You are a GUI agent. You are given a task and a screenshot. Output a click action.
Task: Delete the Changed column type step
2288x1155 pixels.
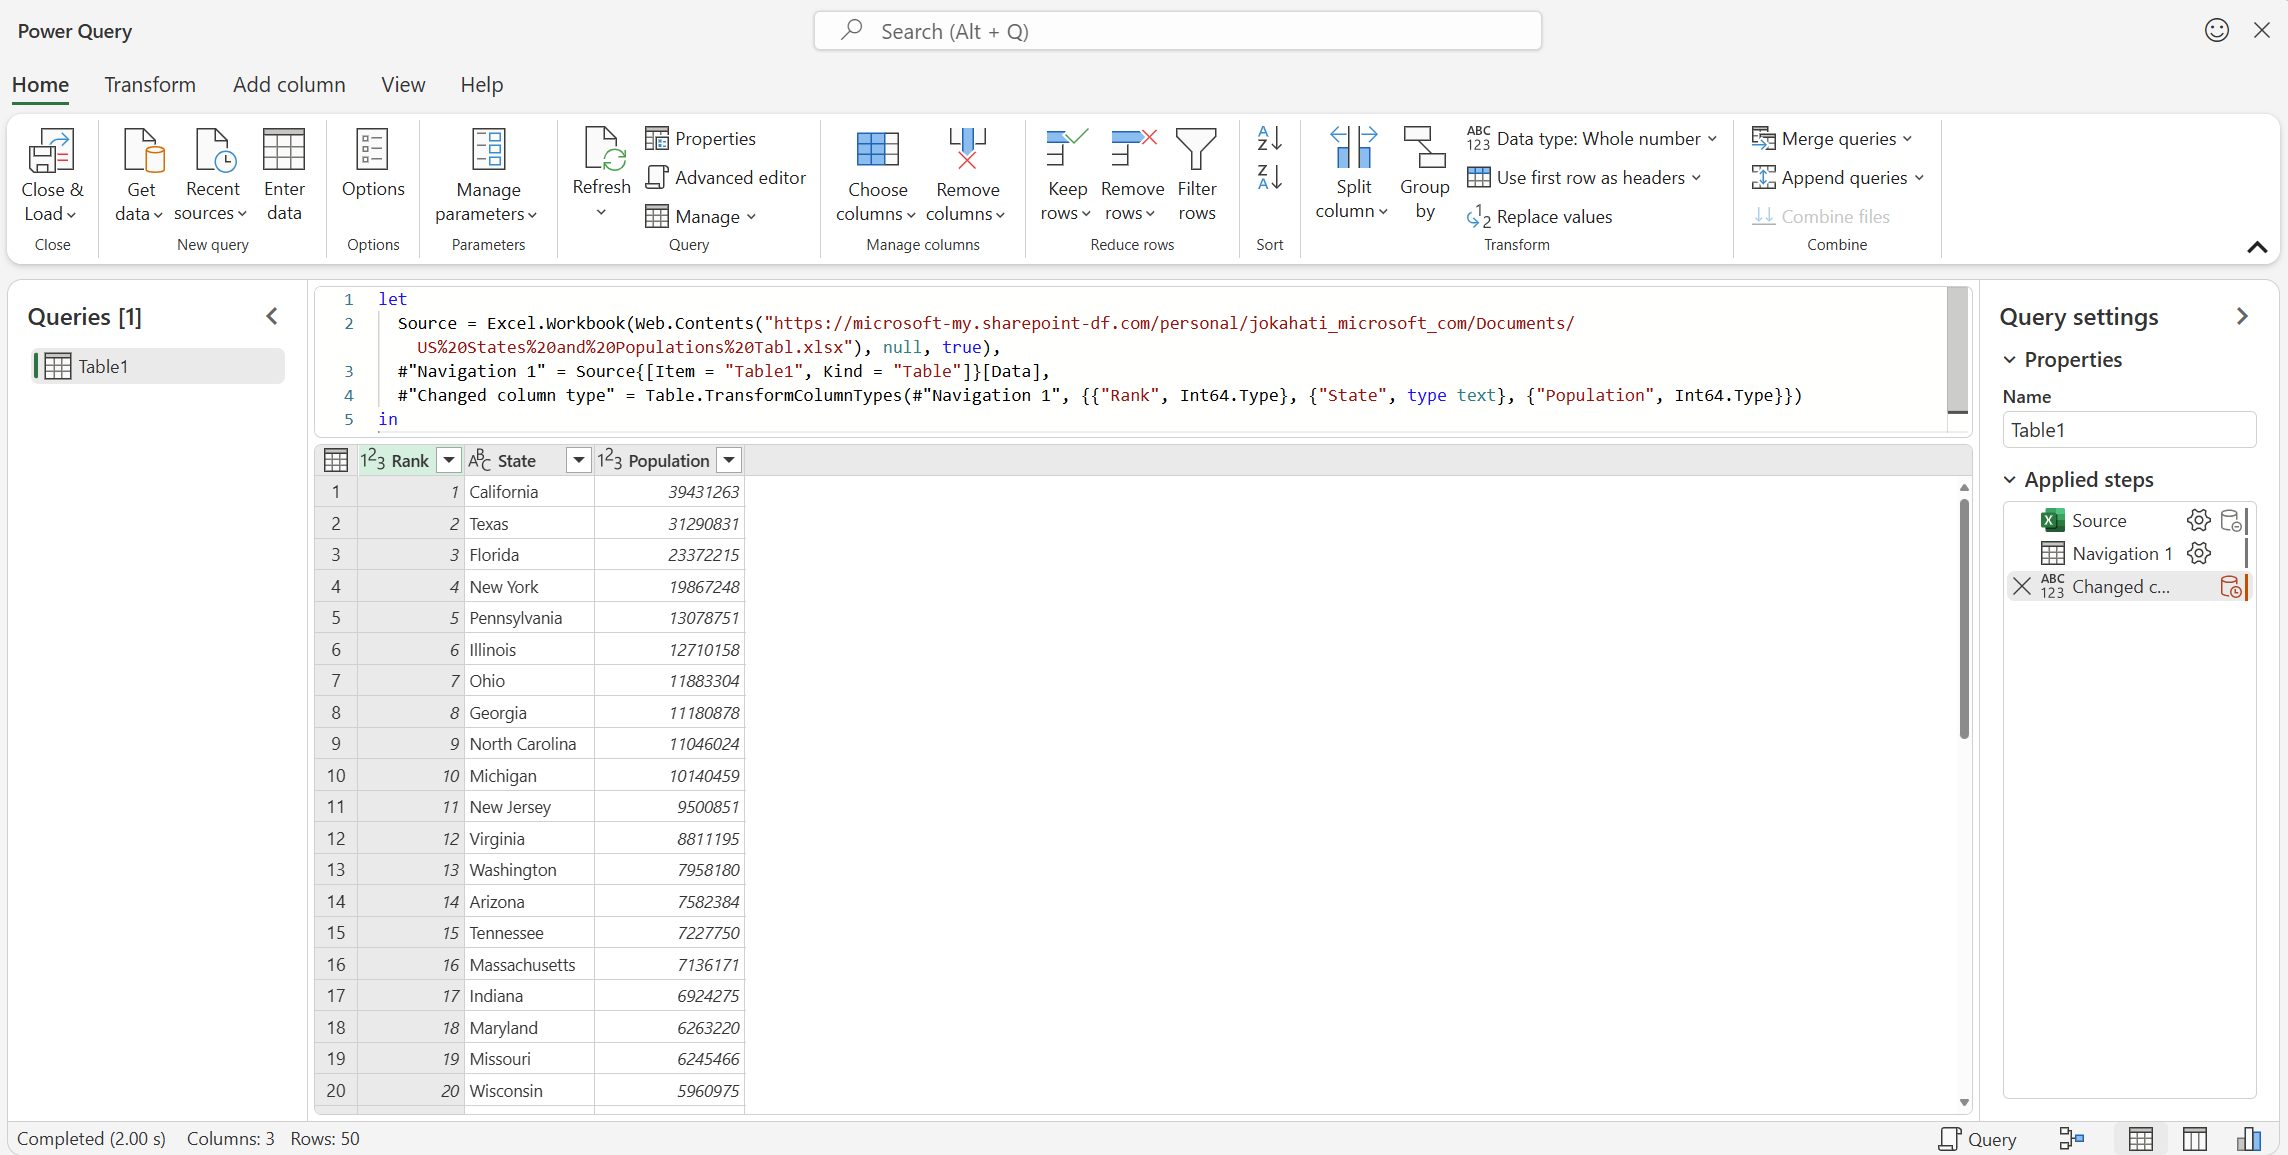tap(2021, 587)
